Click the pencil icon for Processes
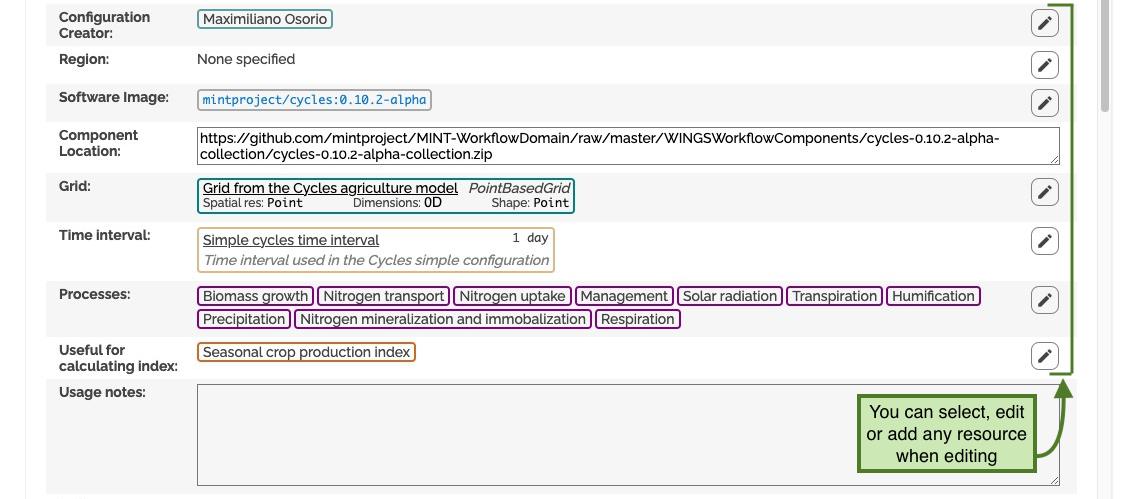1138x499 pixels. point(1044,300)
